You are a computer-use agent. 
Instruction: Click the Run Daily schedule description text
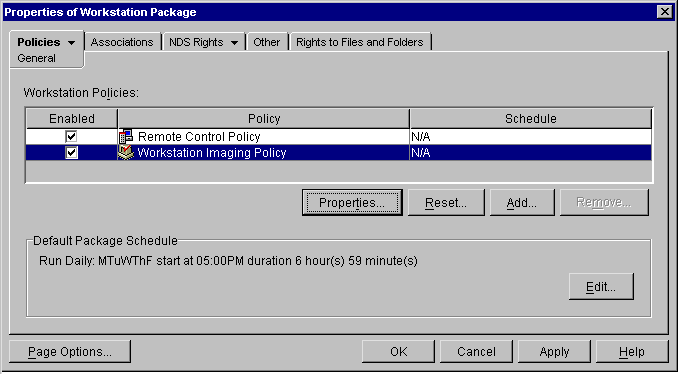coord(228,261)
